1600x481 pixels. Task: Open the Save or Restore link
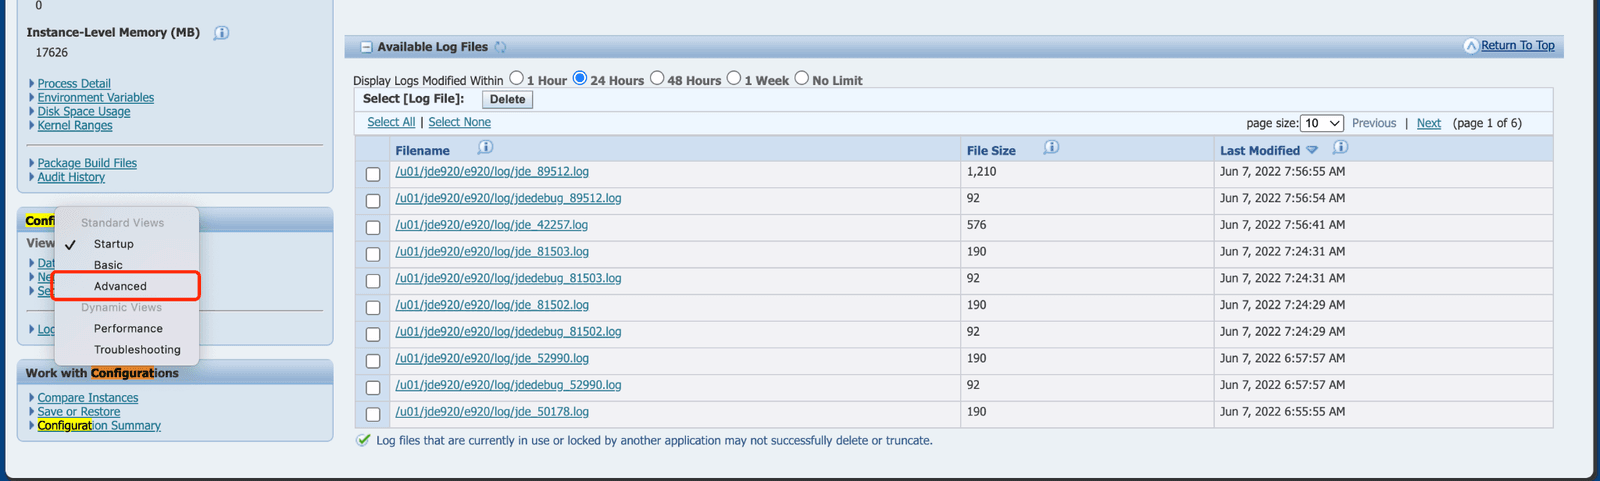click(79, 412)
